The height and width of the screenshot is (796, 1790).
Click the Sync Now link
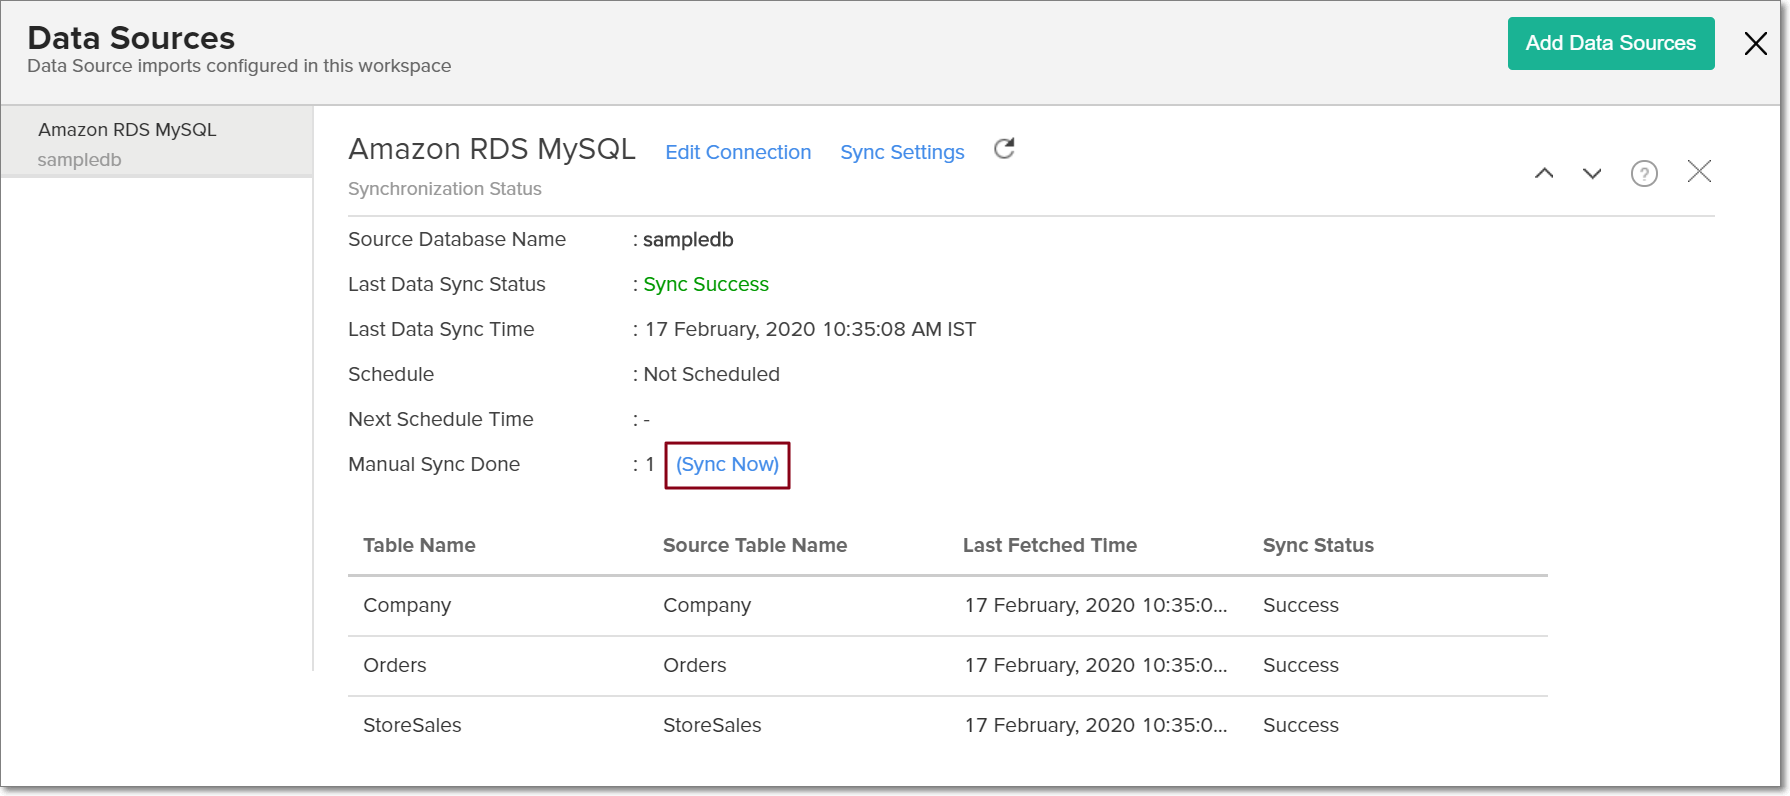[727, 464]
